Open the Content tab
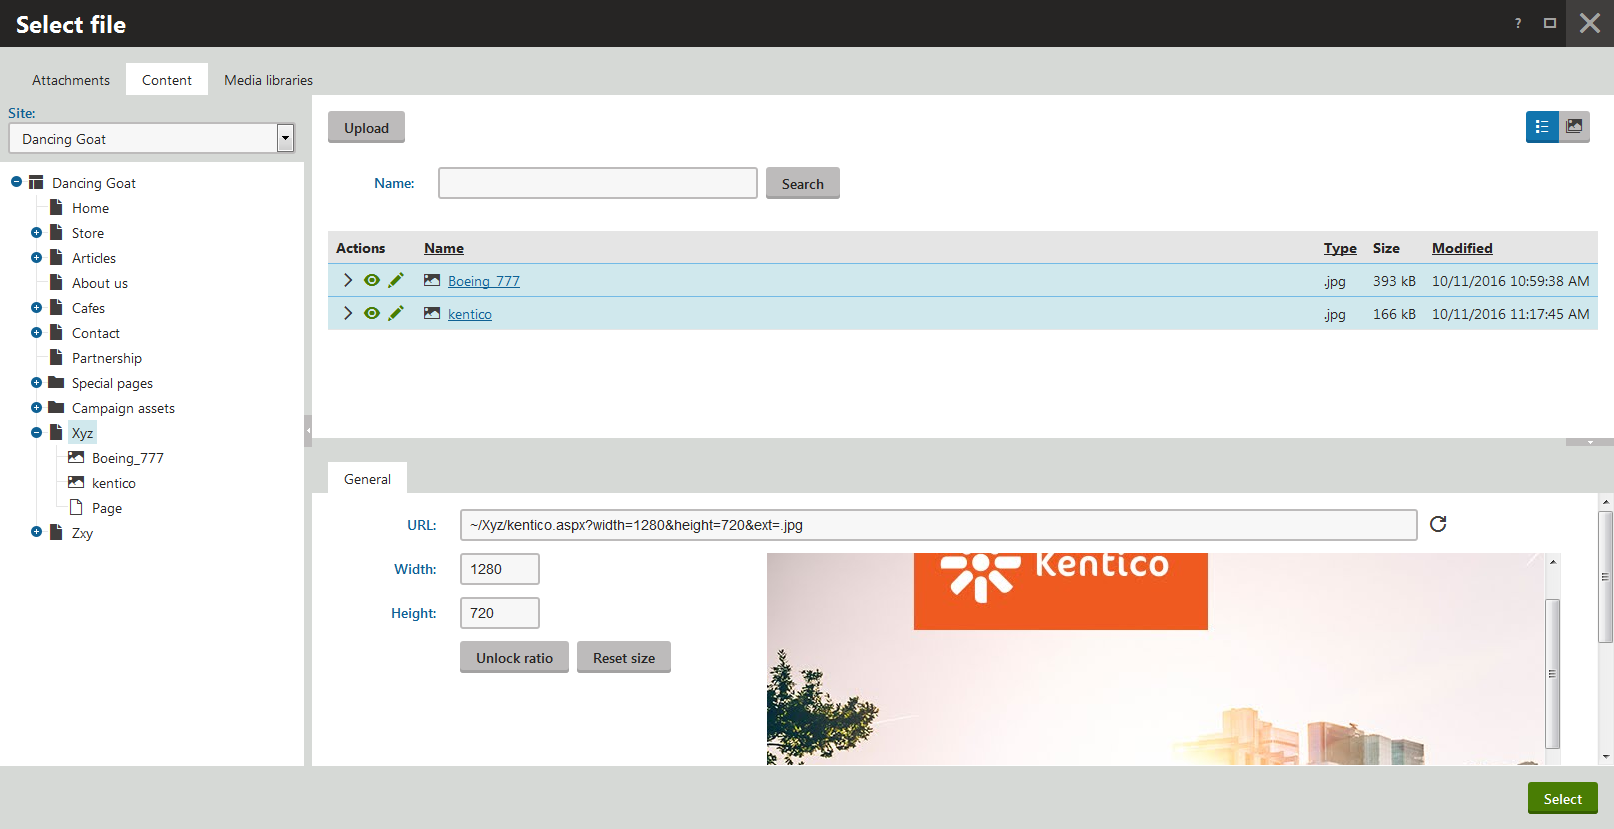Screen dimensions: 1614x829 coord(167,80)
